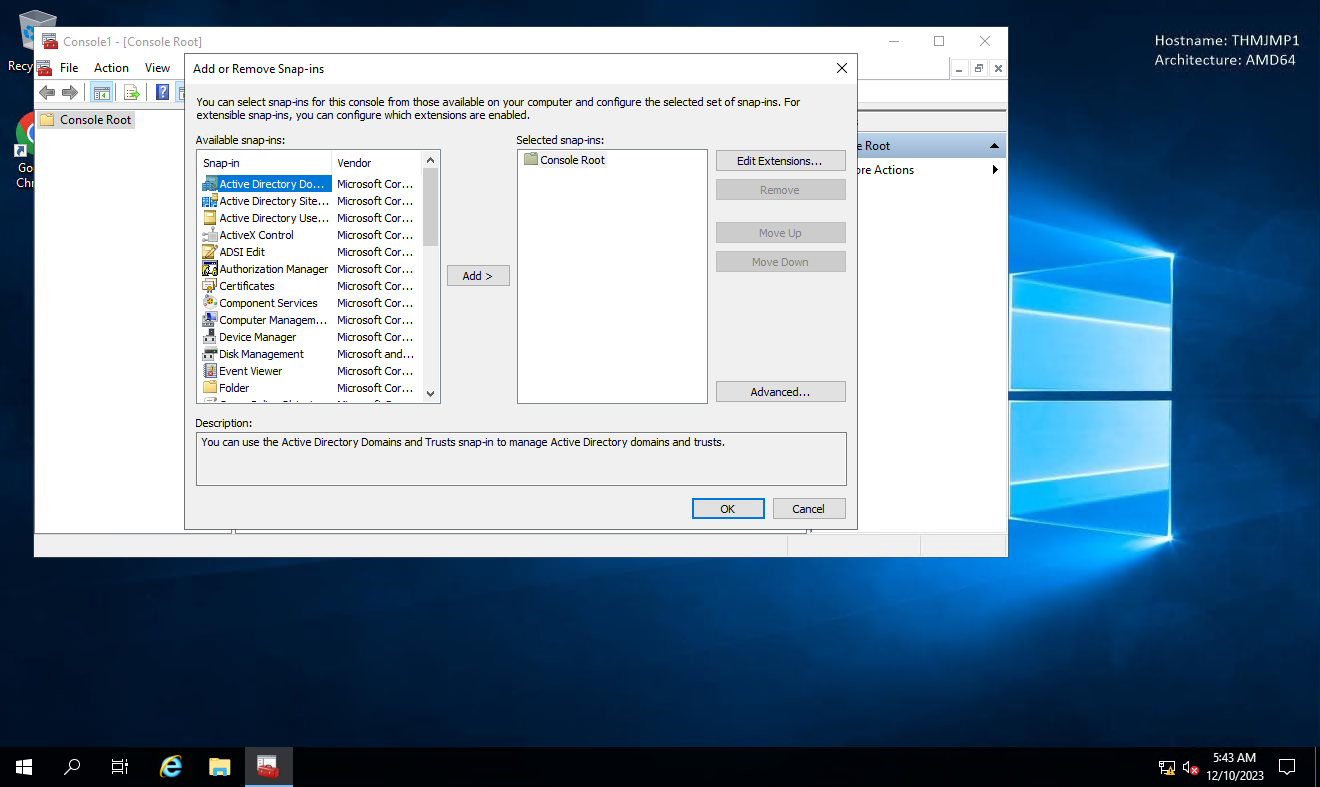1320x787 pixels.
Task: Open Task View from the taskbar
Action: point(120,767)
